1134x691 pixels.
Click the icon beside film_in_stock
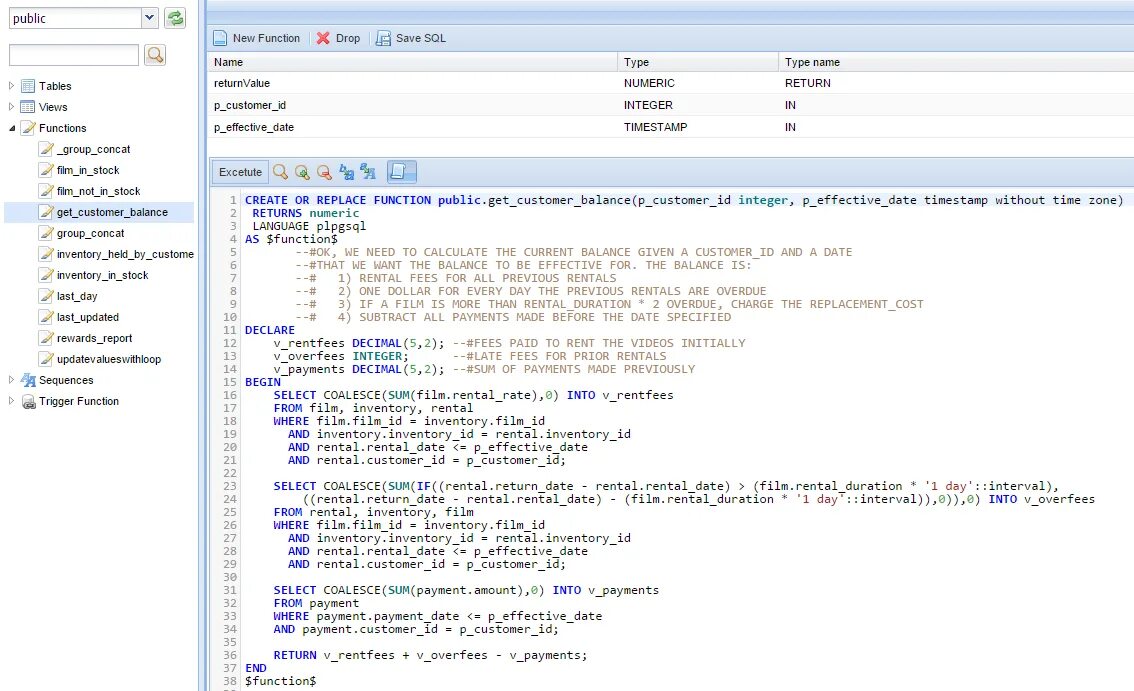pyautogui.click(x=46, y=170)
